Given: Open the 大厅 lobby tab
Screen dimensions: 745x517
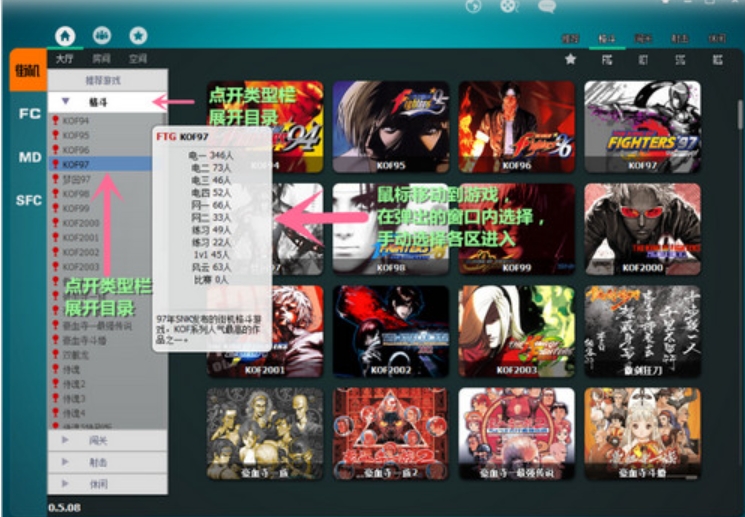Looking at the screenshot, I should click(65, 59).
